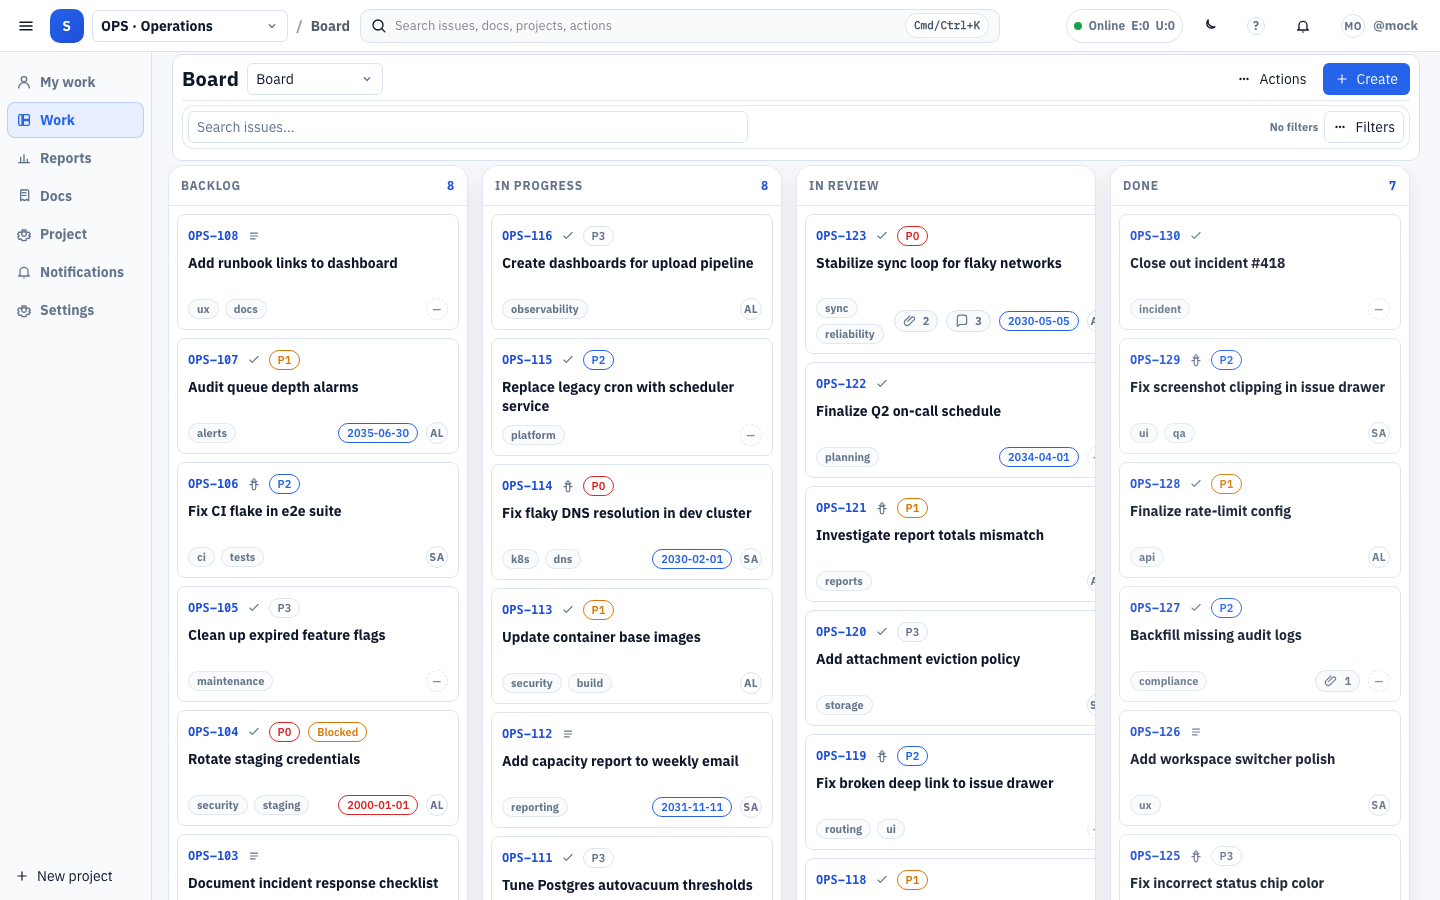Image resolution: width=1440 pixels, height=900 pixels.
Task: Open the Board view selector dropdown
Action: [x=314, y=78]
